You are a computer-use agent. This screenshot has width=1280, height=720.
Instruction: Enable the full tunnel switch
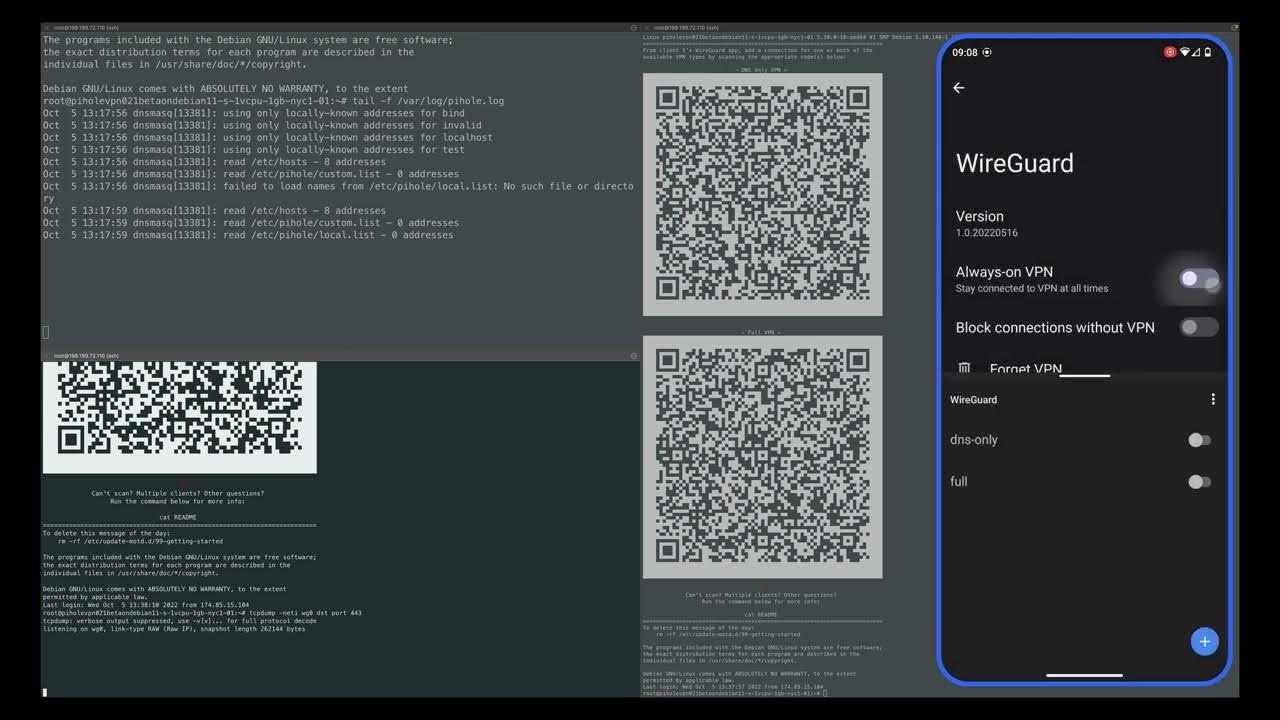pyautogui.click(x=1199, y=482)
